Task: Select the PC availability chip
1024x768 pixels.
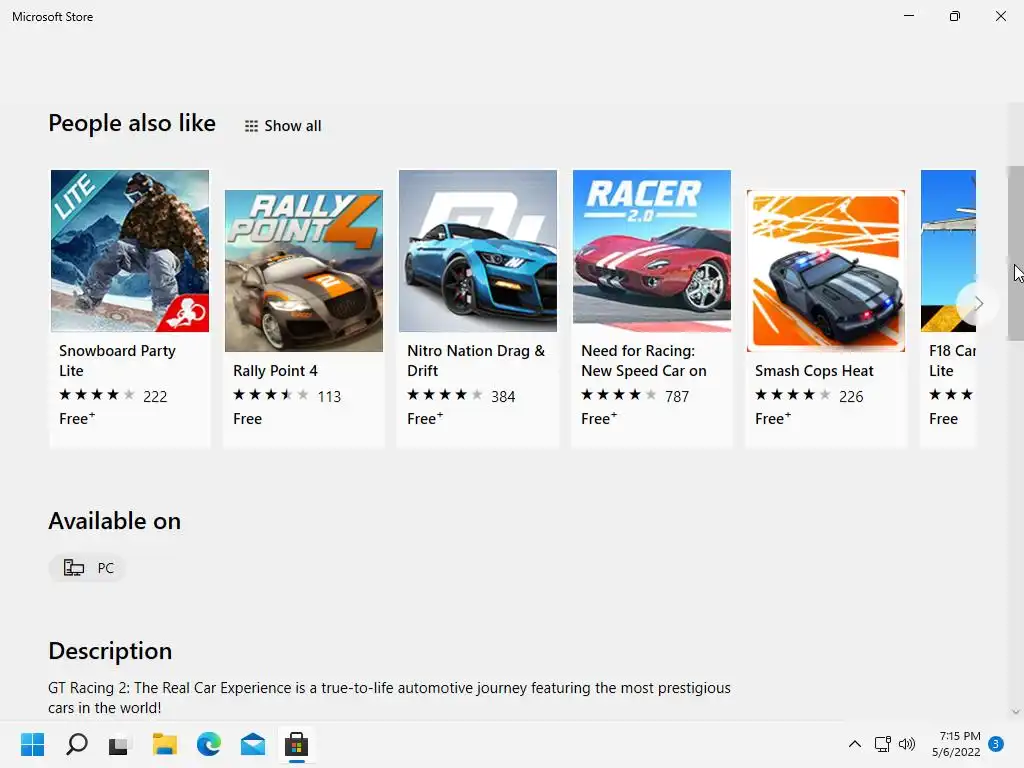Action: [88, 568]
